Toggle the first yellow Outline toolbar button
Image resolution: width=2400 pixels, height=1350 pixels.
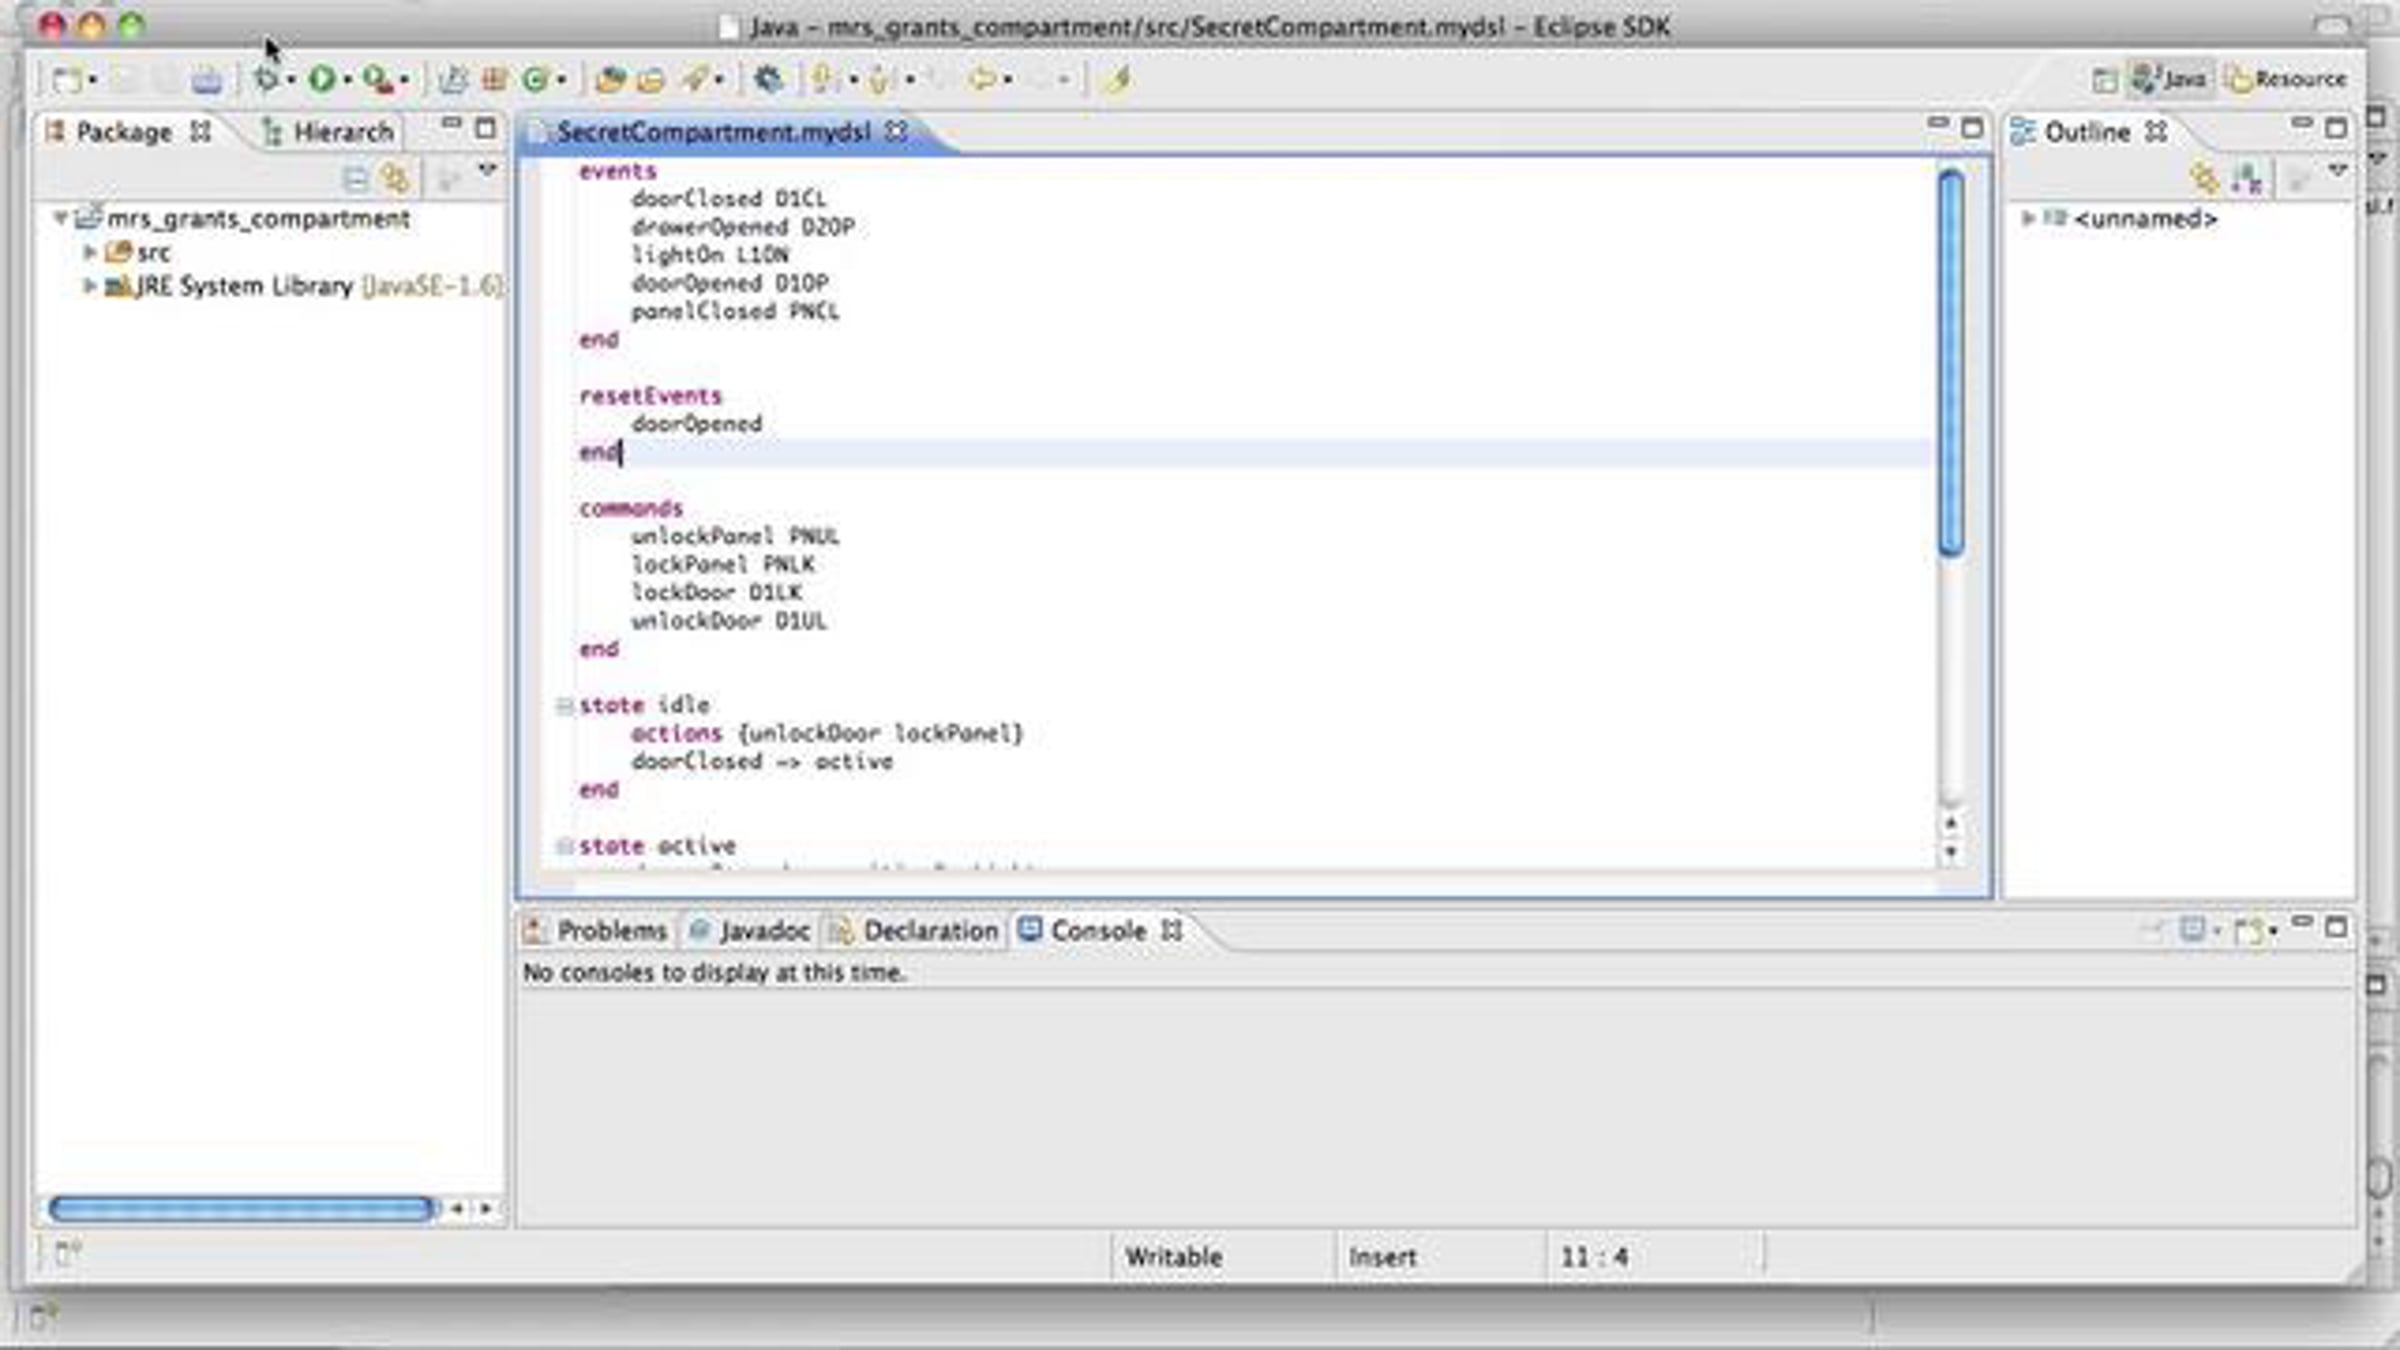click(2203, 178)
